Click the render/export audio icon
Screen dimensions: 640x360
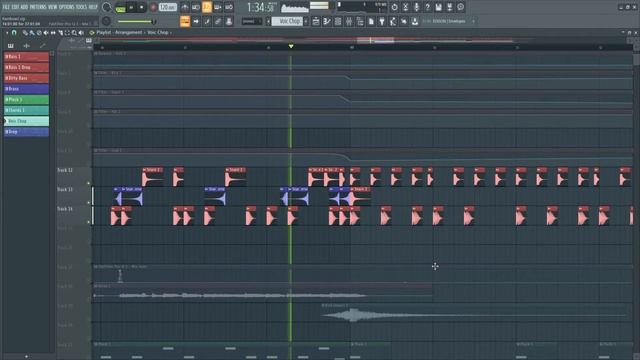(449, 7)
